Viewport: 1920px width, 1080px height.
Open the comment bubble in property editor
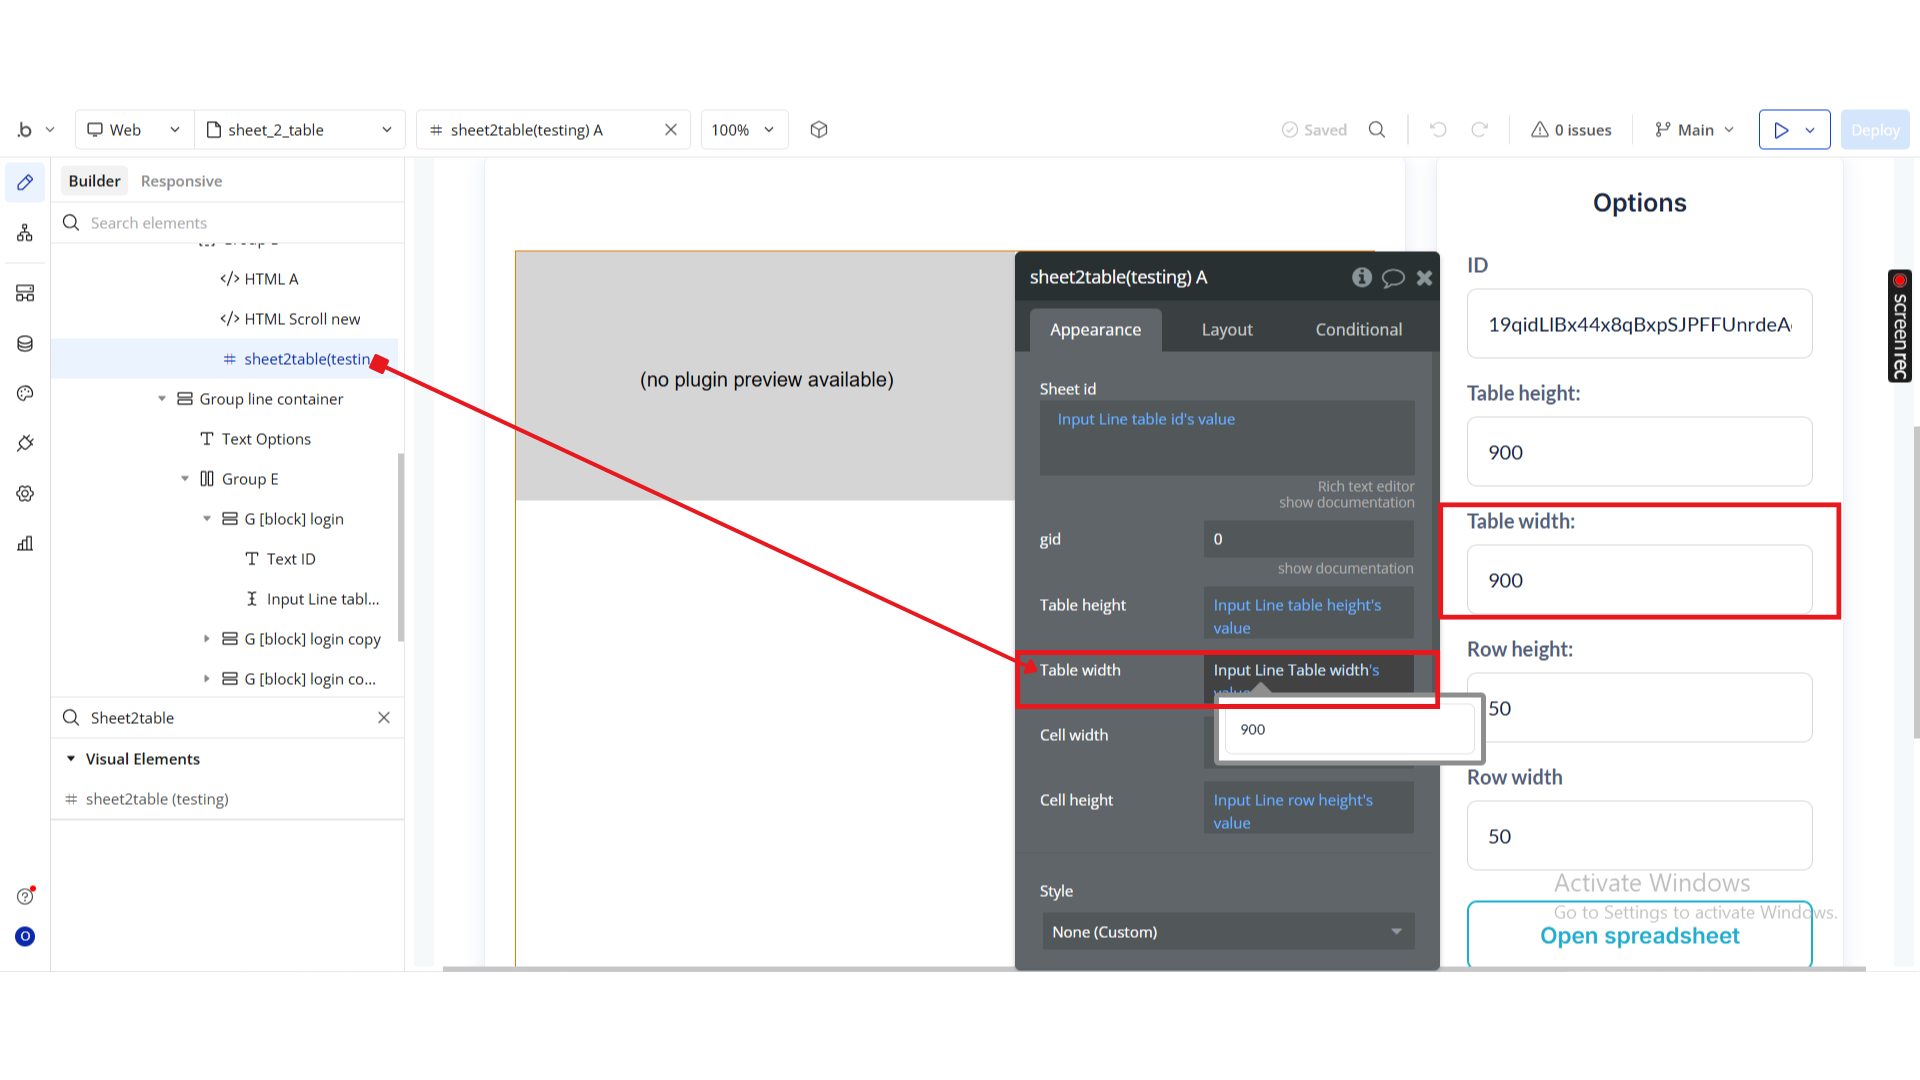tap(1393, 278)
